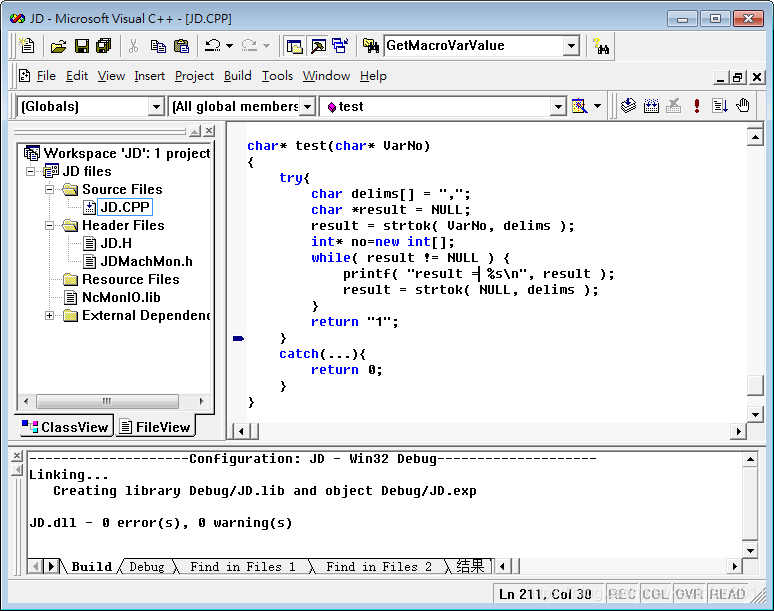Switch to the FileView tab
This screenshot has height=611, width=774.
coord(155,427)
